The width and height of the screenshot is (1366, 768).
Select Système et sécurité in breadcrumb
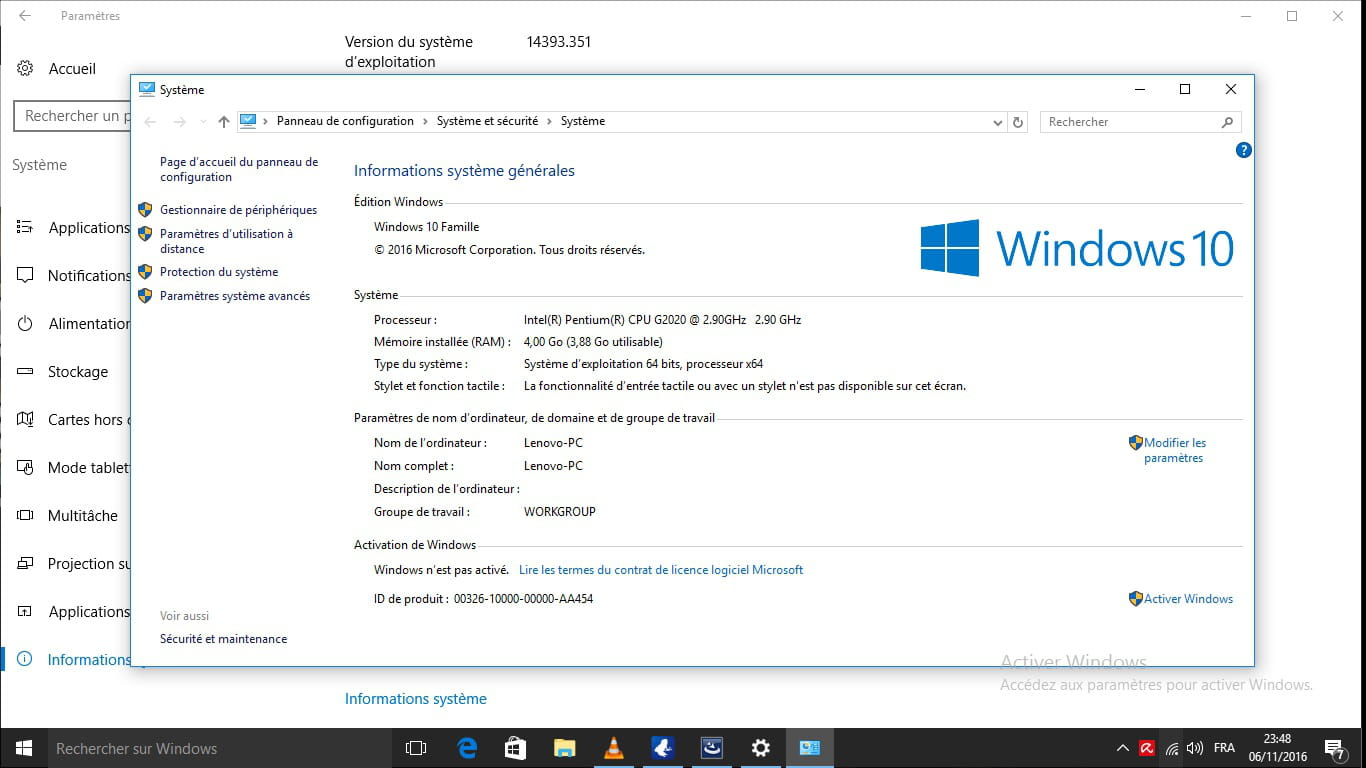485,121
